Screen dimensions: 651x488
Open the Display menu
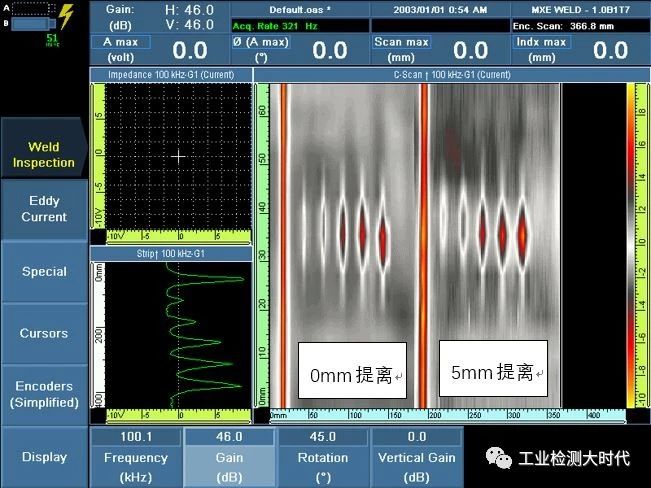pyautogui.click(x=44, y=457)
